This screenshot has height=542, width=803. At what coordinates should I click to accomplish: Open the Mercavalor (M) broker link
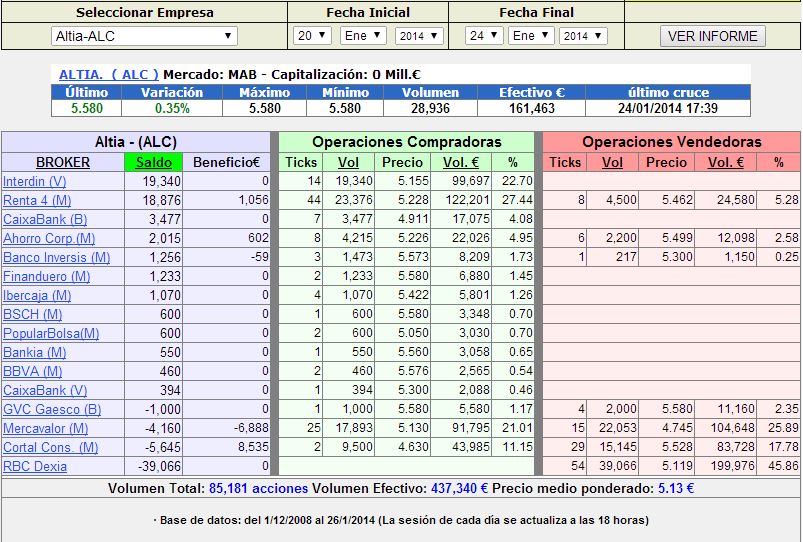45,428
